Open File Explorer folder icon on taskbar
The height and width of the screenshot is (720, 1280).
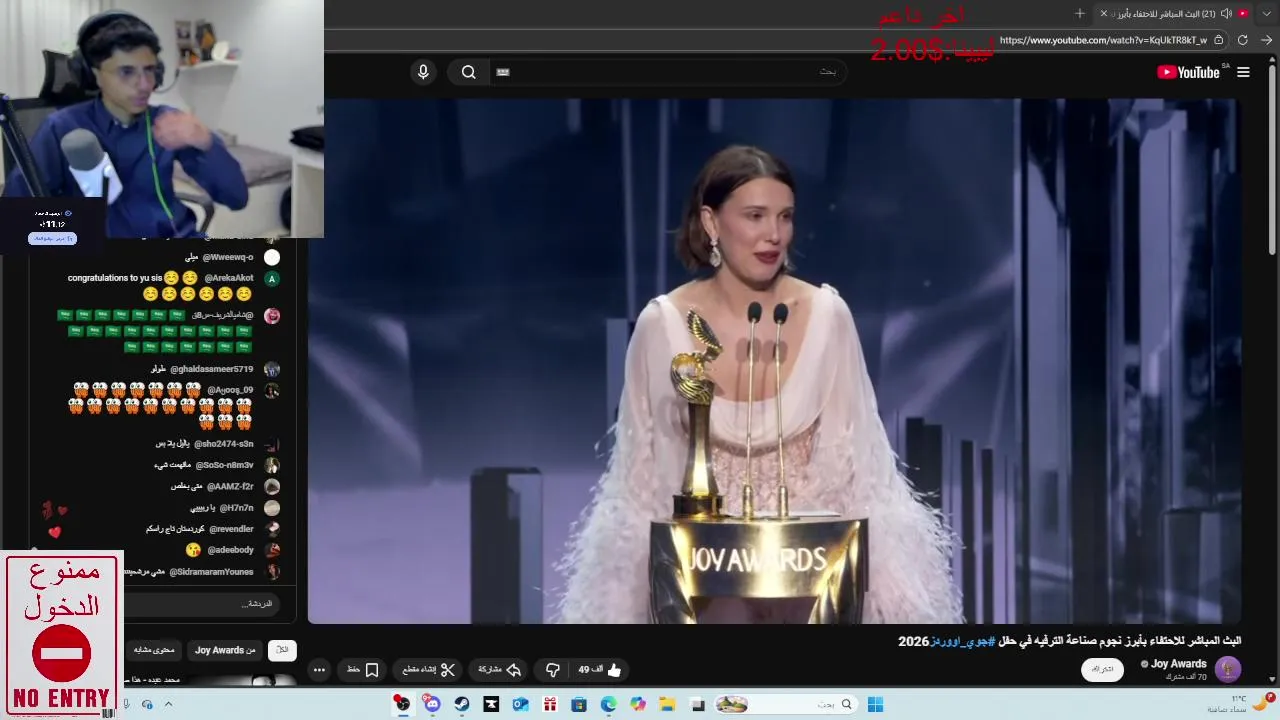pyautogui.click(x=668, y=704)
